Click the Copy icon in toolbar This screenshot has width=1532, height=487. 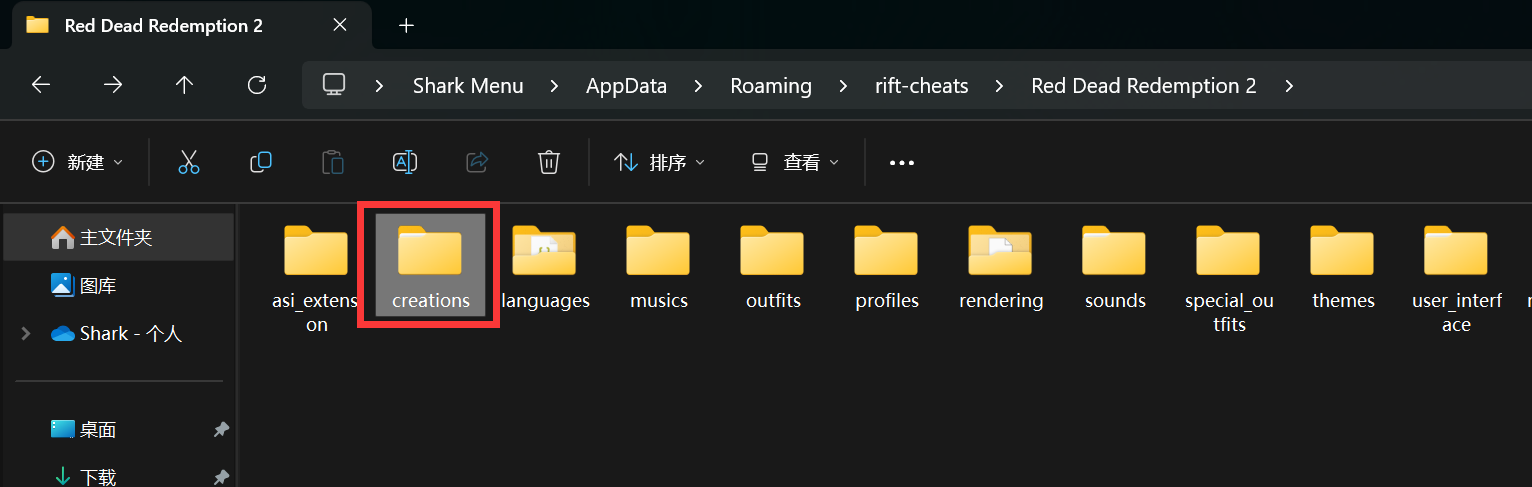click(x=261, y=162)
